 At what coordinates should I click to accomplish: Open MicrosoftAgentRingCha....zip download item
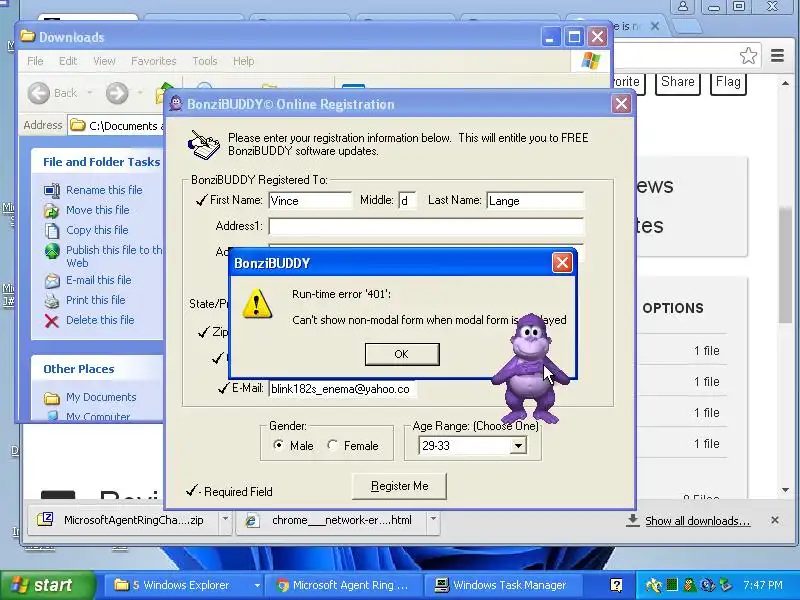pyautogui.click(x=123, y=520)
